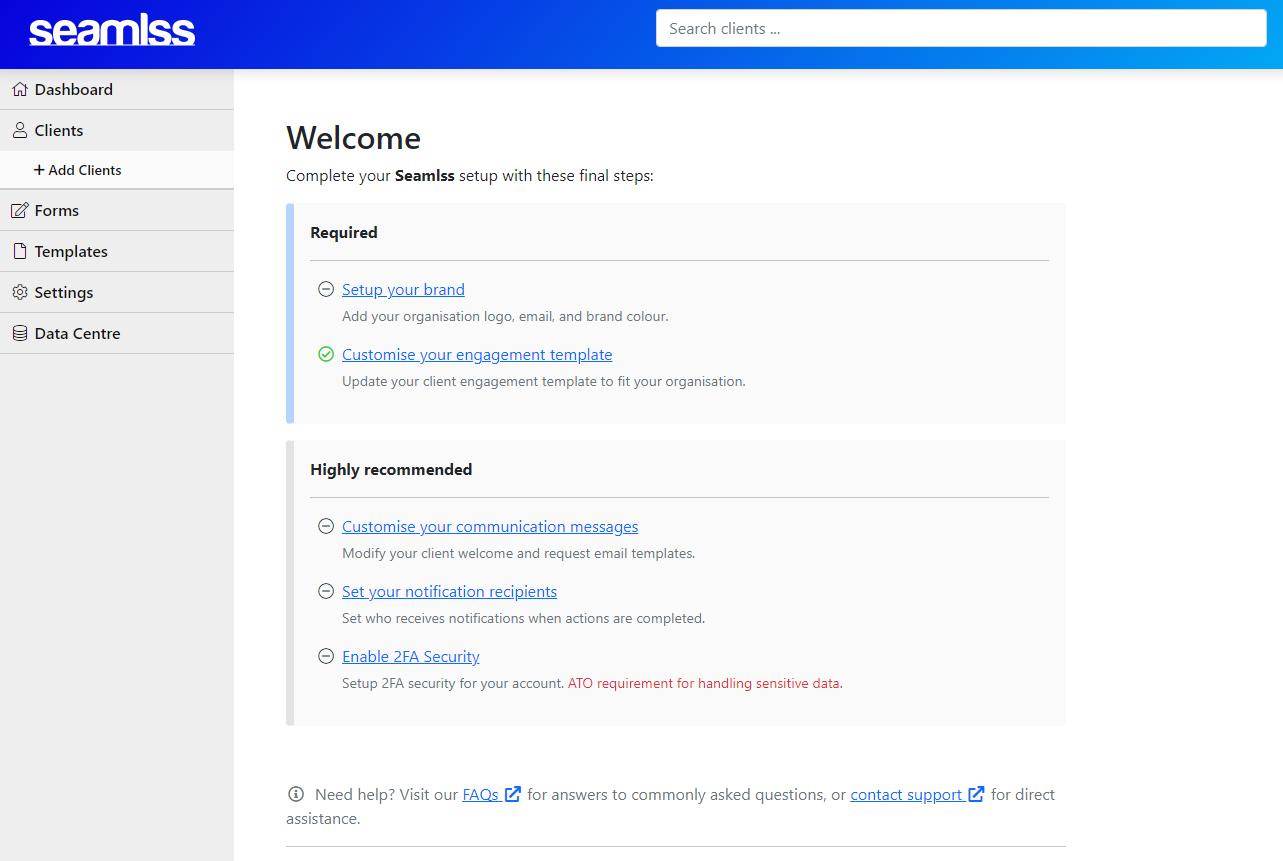Click the Welcome heading
This screenshot has width=1283, height=861.
[354, 138]
